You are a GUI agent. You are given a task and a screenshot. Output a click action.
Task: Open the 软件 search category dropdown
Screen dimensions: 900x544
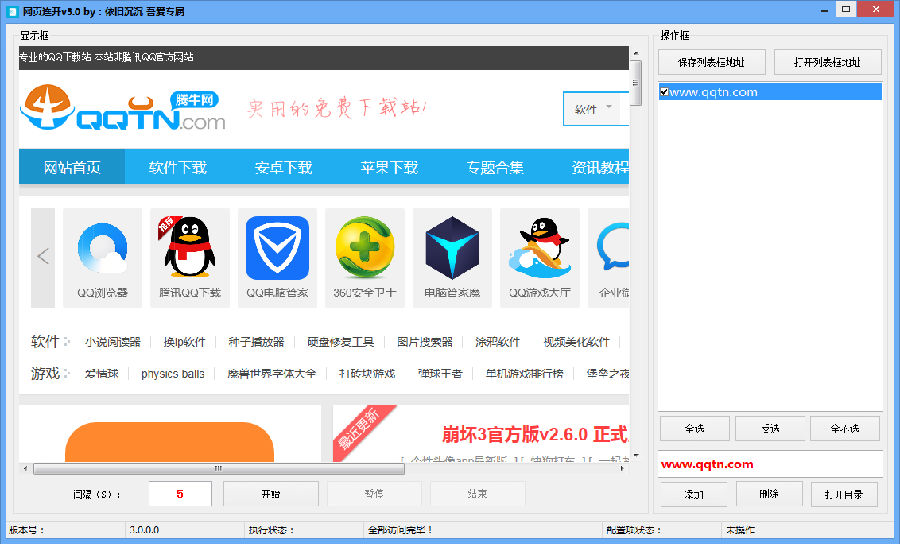coord(594,108)
